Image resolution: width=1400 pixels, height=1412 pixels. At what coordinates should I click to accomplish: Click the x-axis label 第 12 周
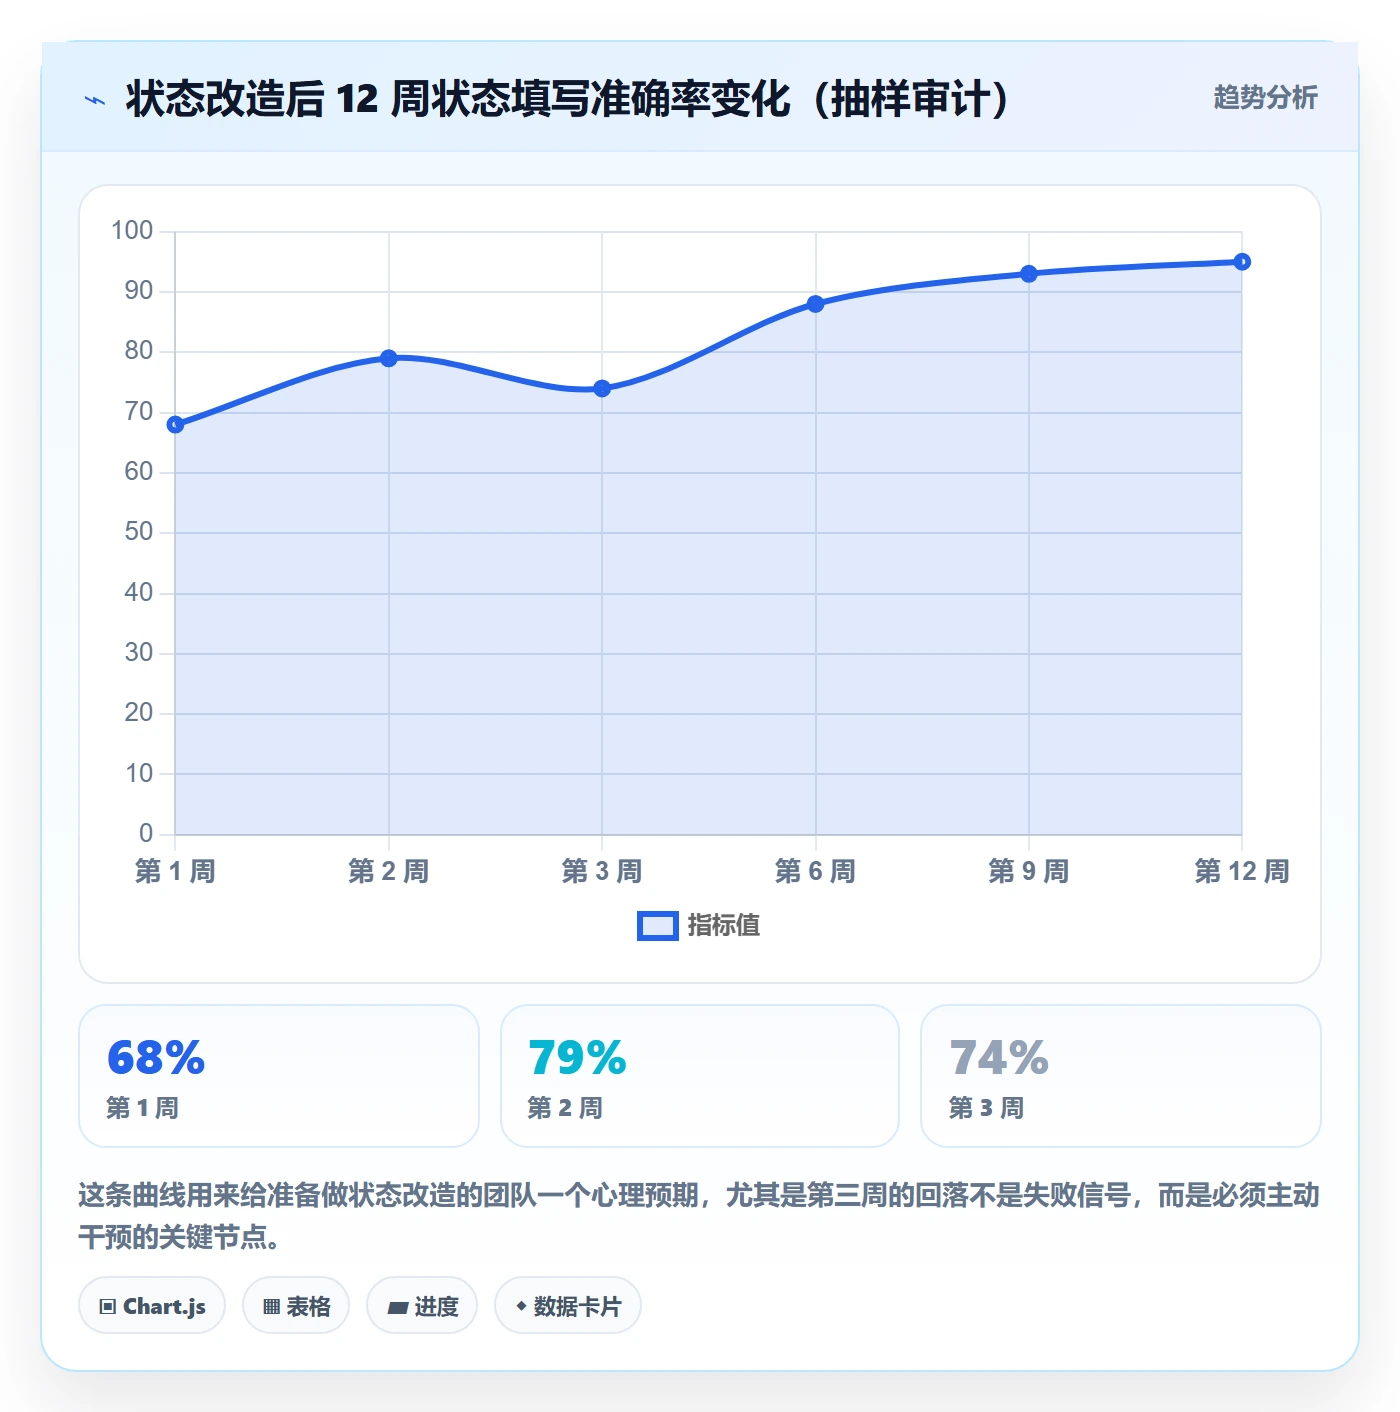1242,871
